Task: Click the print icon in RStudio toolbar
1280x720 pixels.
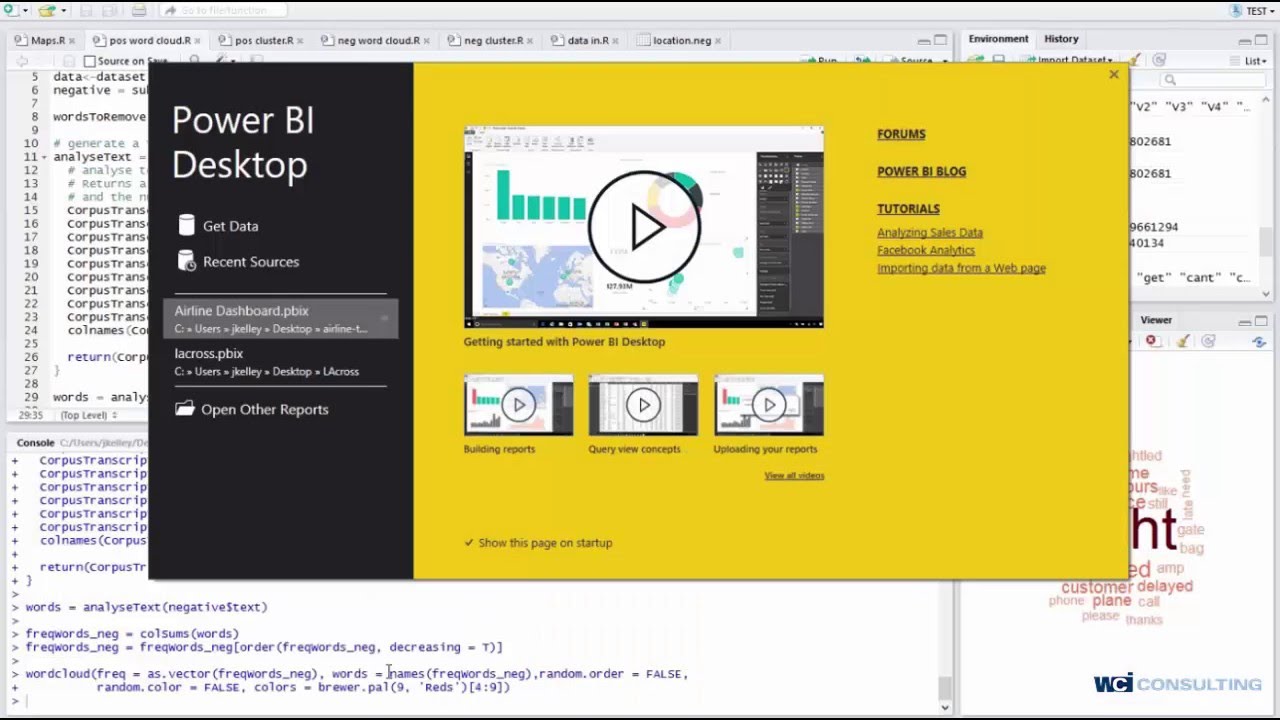Action: [139, 10]
